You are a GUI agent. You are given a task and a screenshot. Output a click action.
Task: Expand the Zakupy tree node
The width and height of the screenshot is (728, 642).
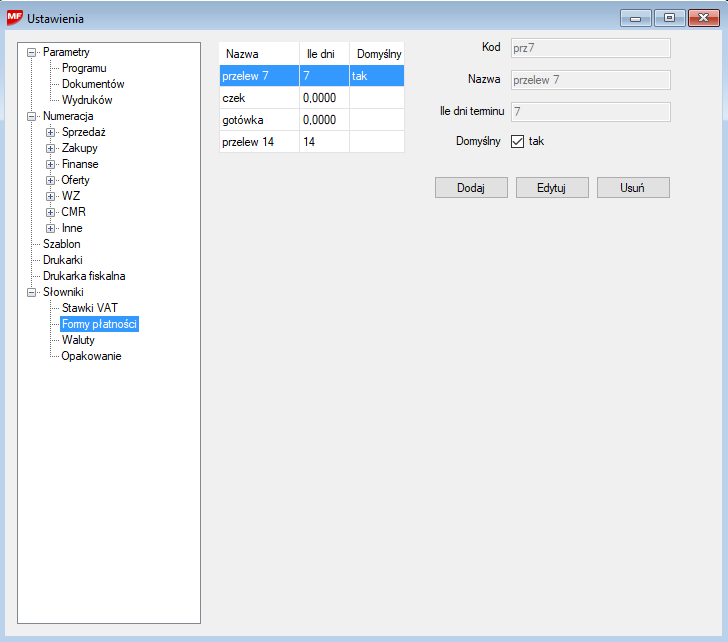click(x=51, y=148)
